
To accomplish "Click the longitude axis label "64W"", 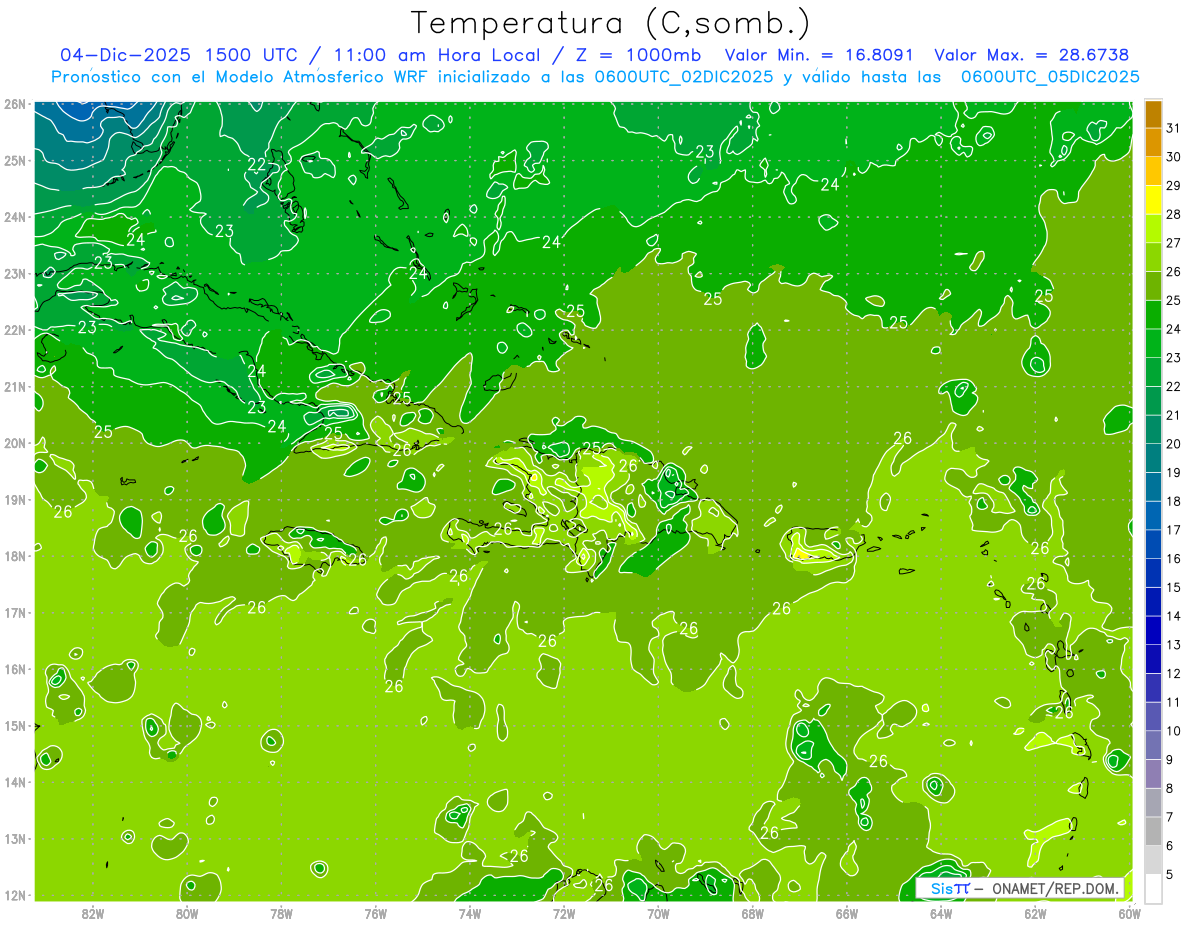I will 941,913.
